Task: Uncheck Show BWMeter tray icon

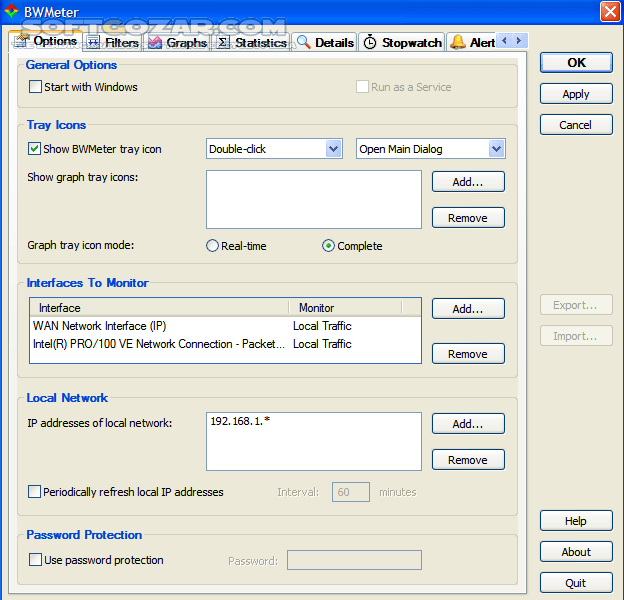Action: pos(34,149)
